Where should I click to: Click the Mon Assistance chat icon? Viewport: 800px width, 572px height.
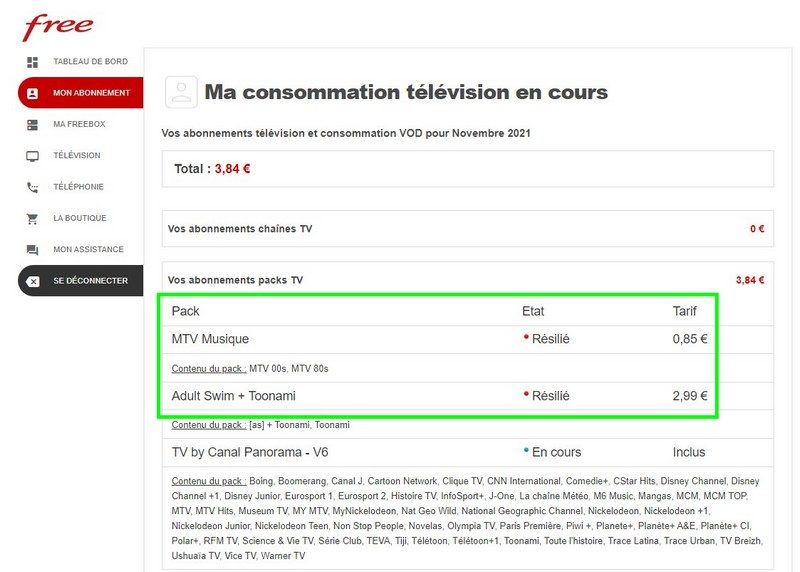32,250
